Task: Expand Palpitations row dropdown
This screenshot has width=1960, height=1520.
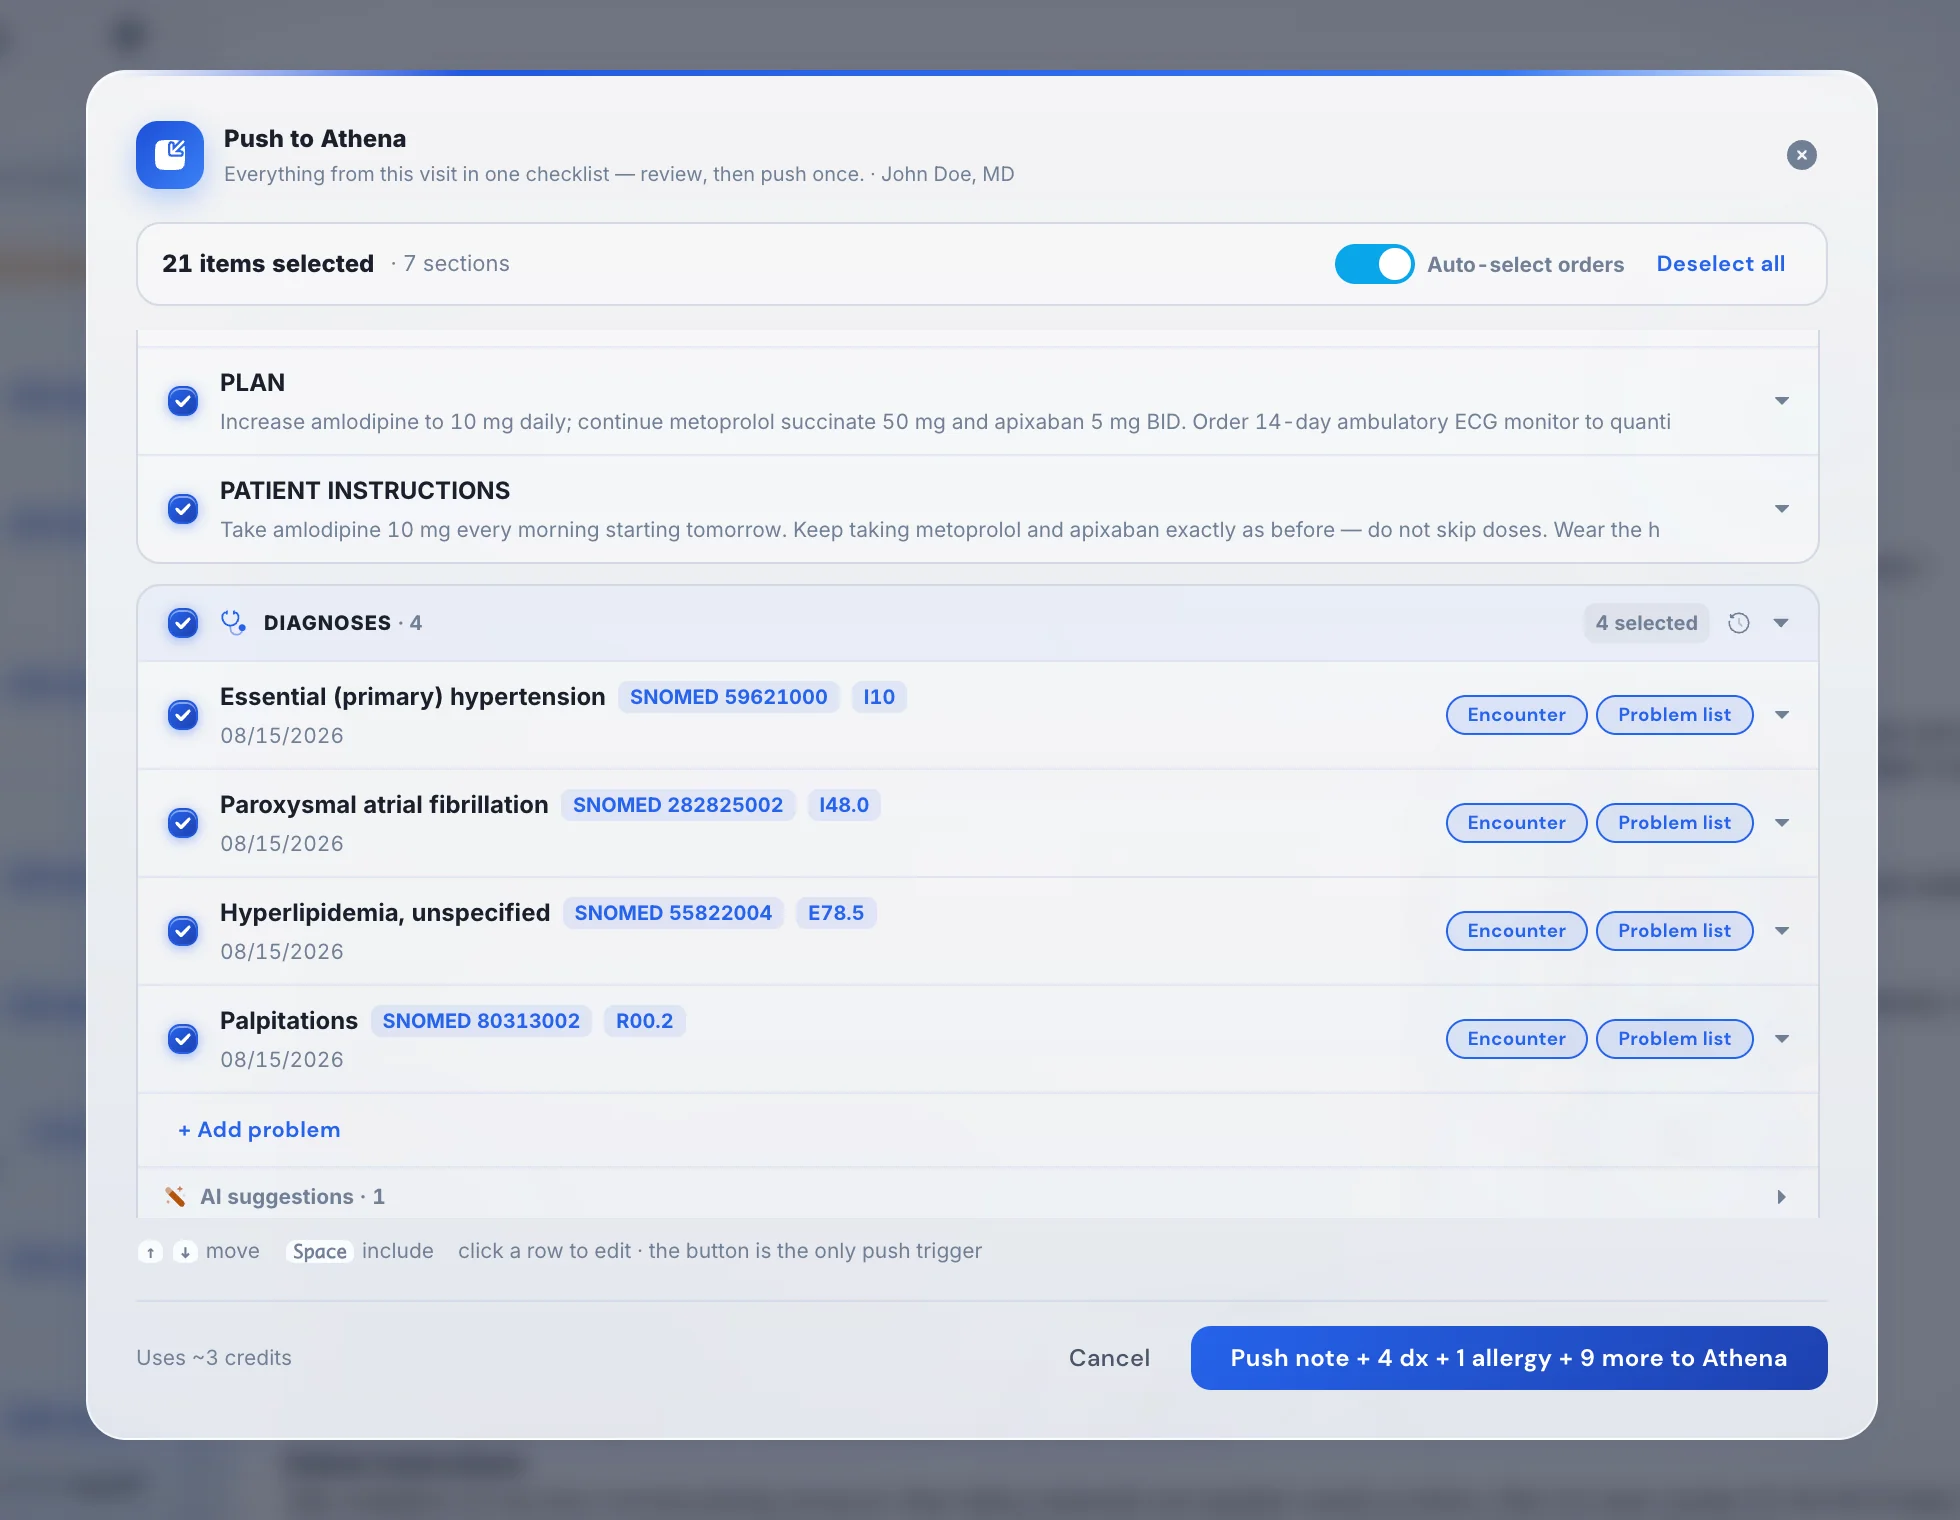Action: click(x=1781, y=1039)
